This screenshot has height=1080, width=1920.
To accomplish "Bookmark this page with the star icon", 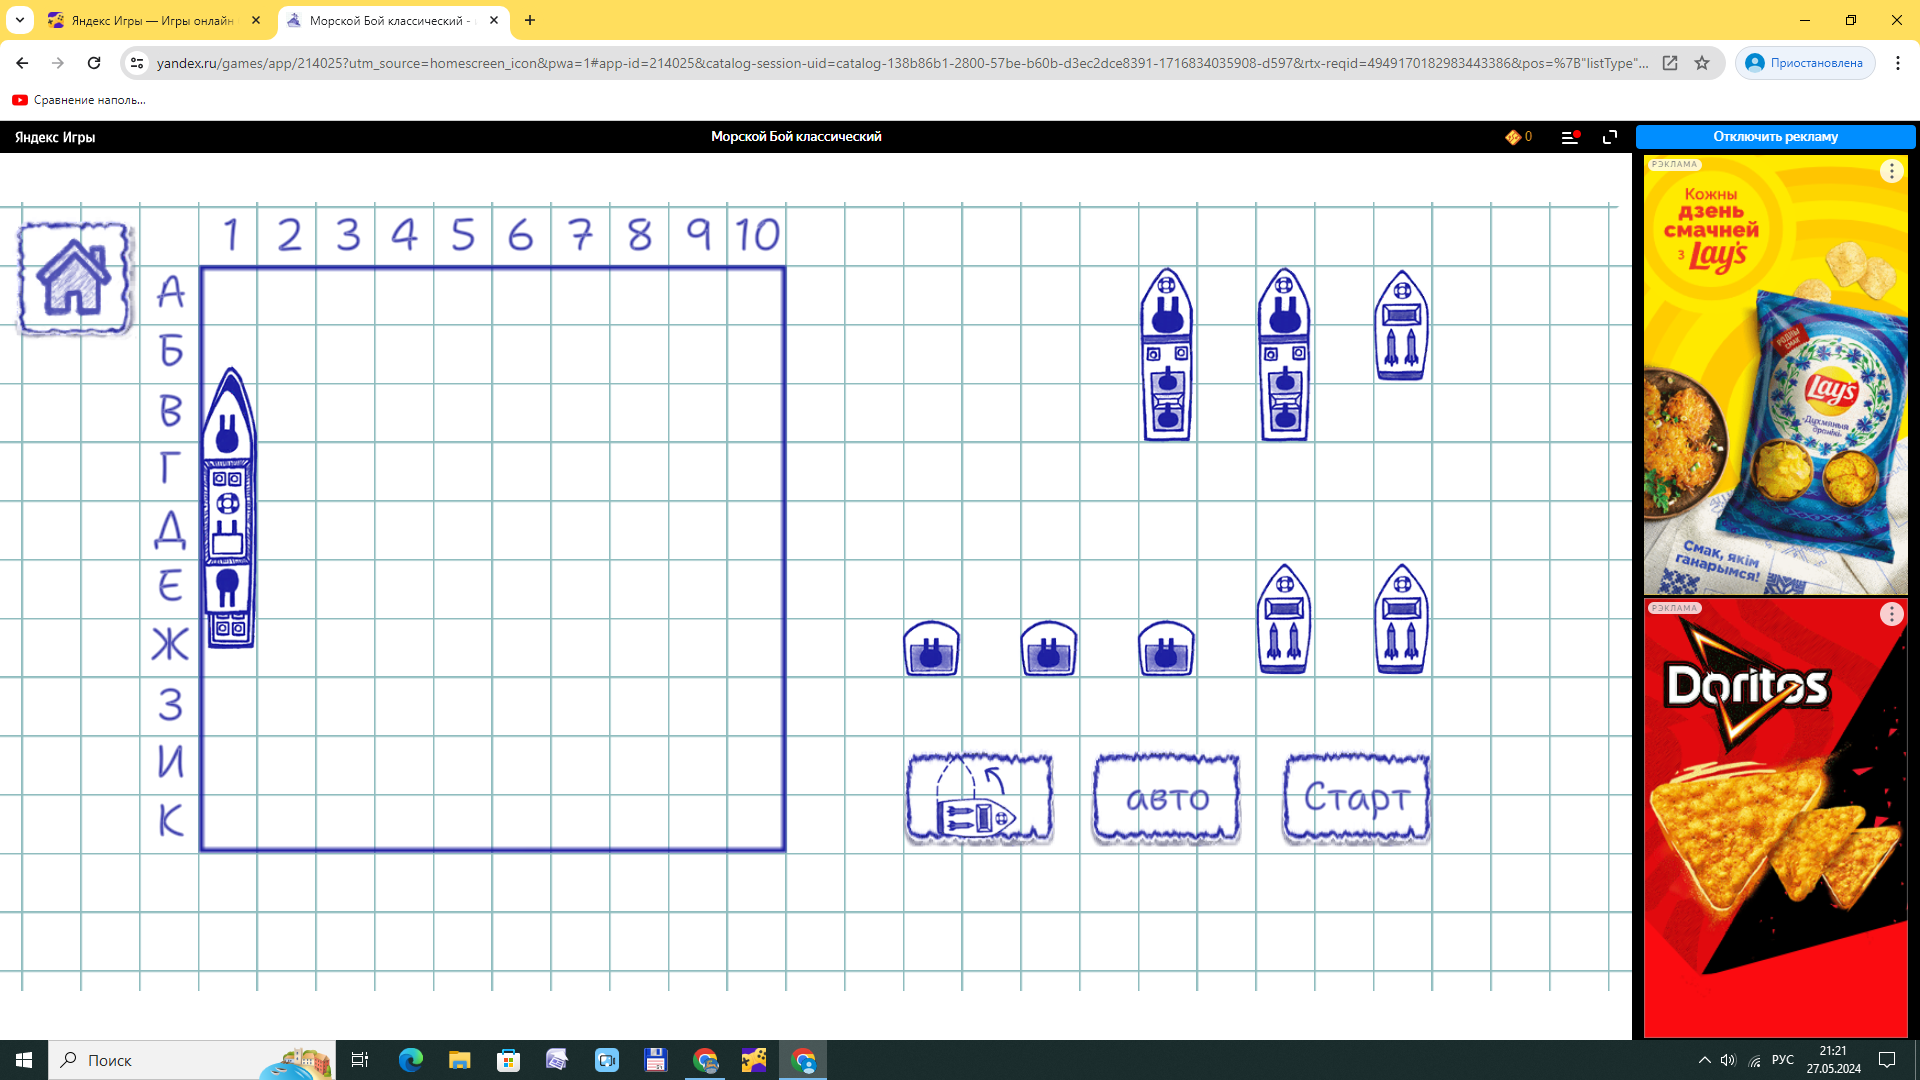I will click(1702, 63).
